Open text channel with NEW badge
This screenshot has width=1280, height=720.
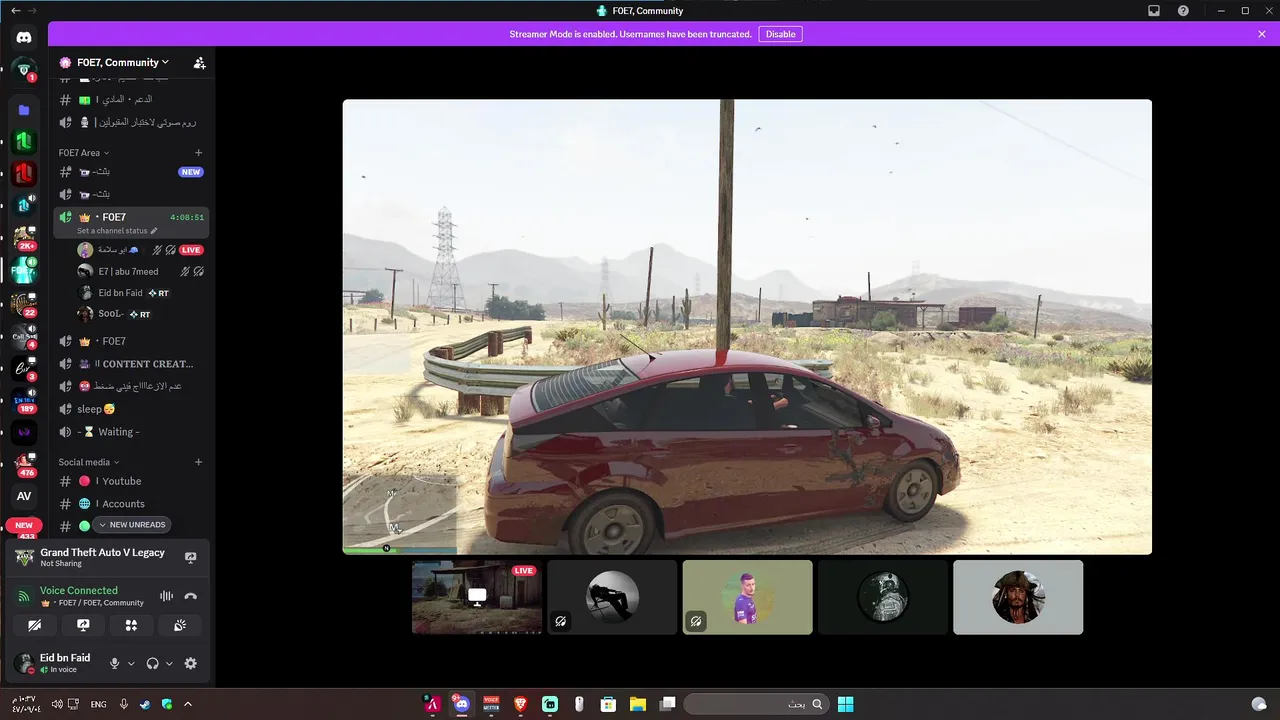click(132, 172)
